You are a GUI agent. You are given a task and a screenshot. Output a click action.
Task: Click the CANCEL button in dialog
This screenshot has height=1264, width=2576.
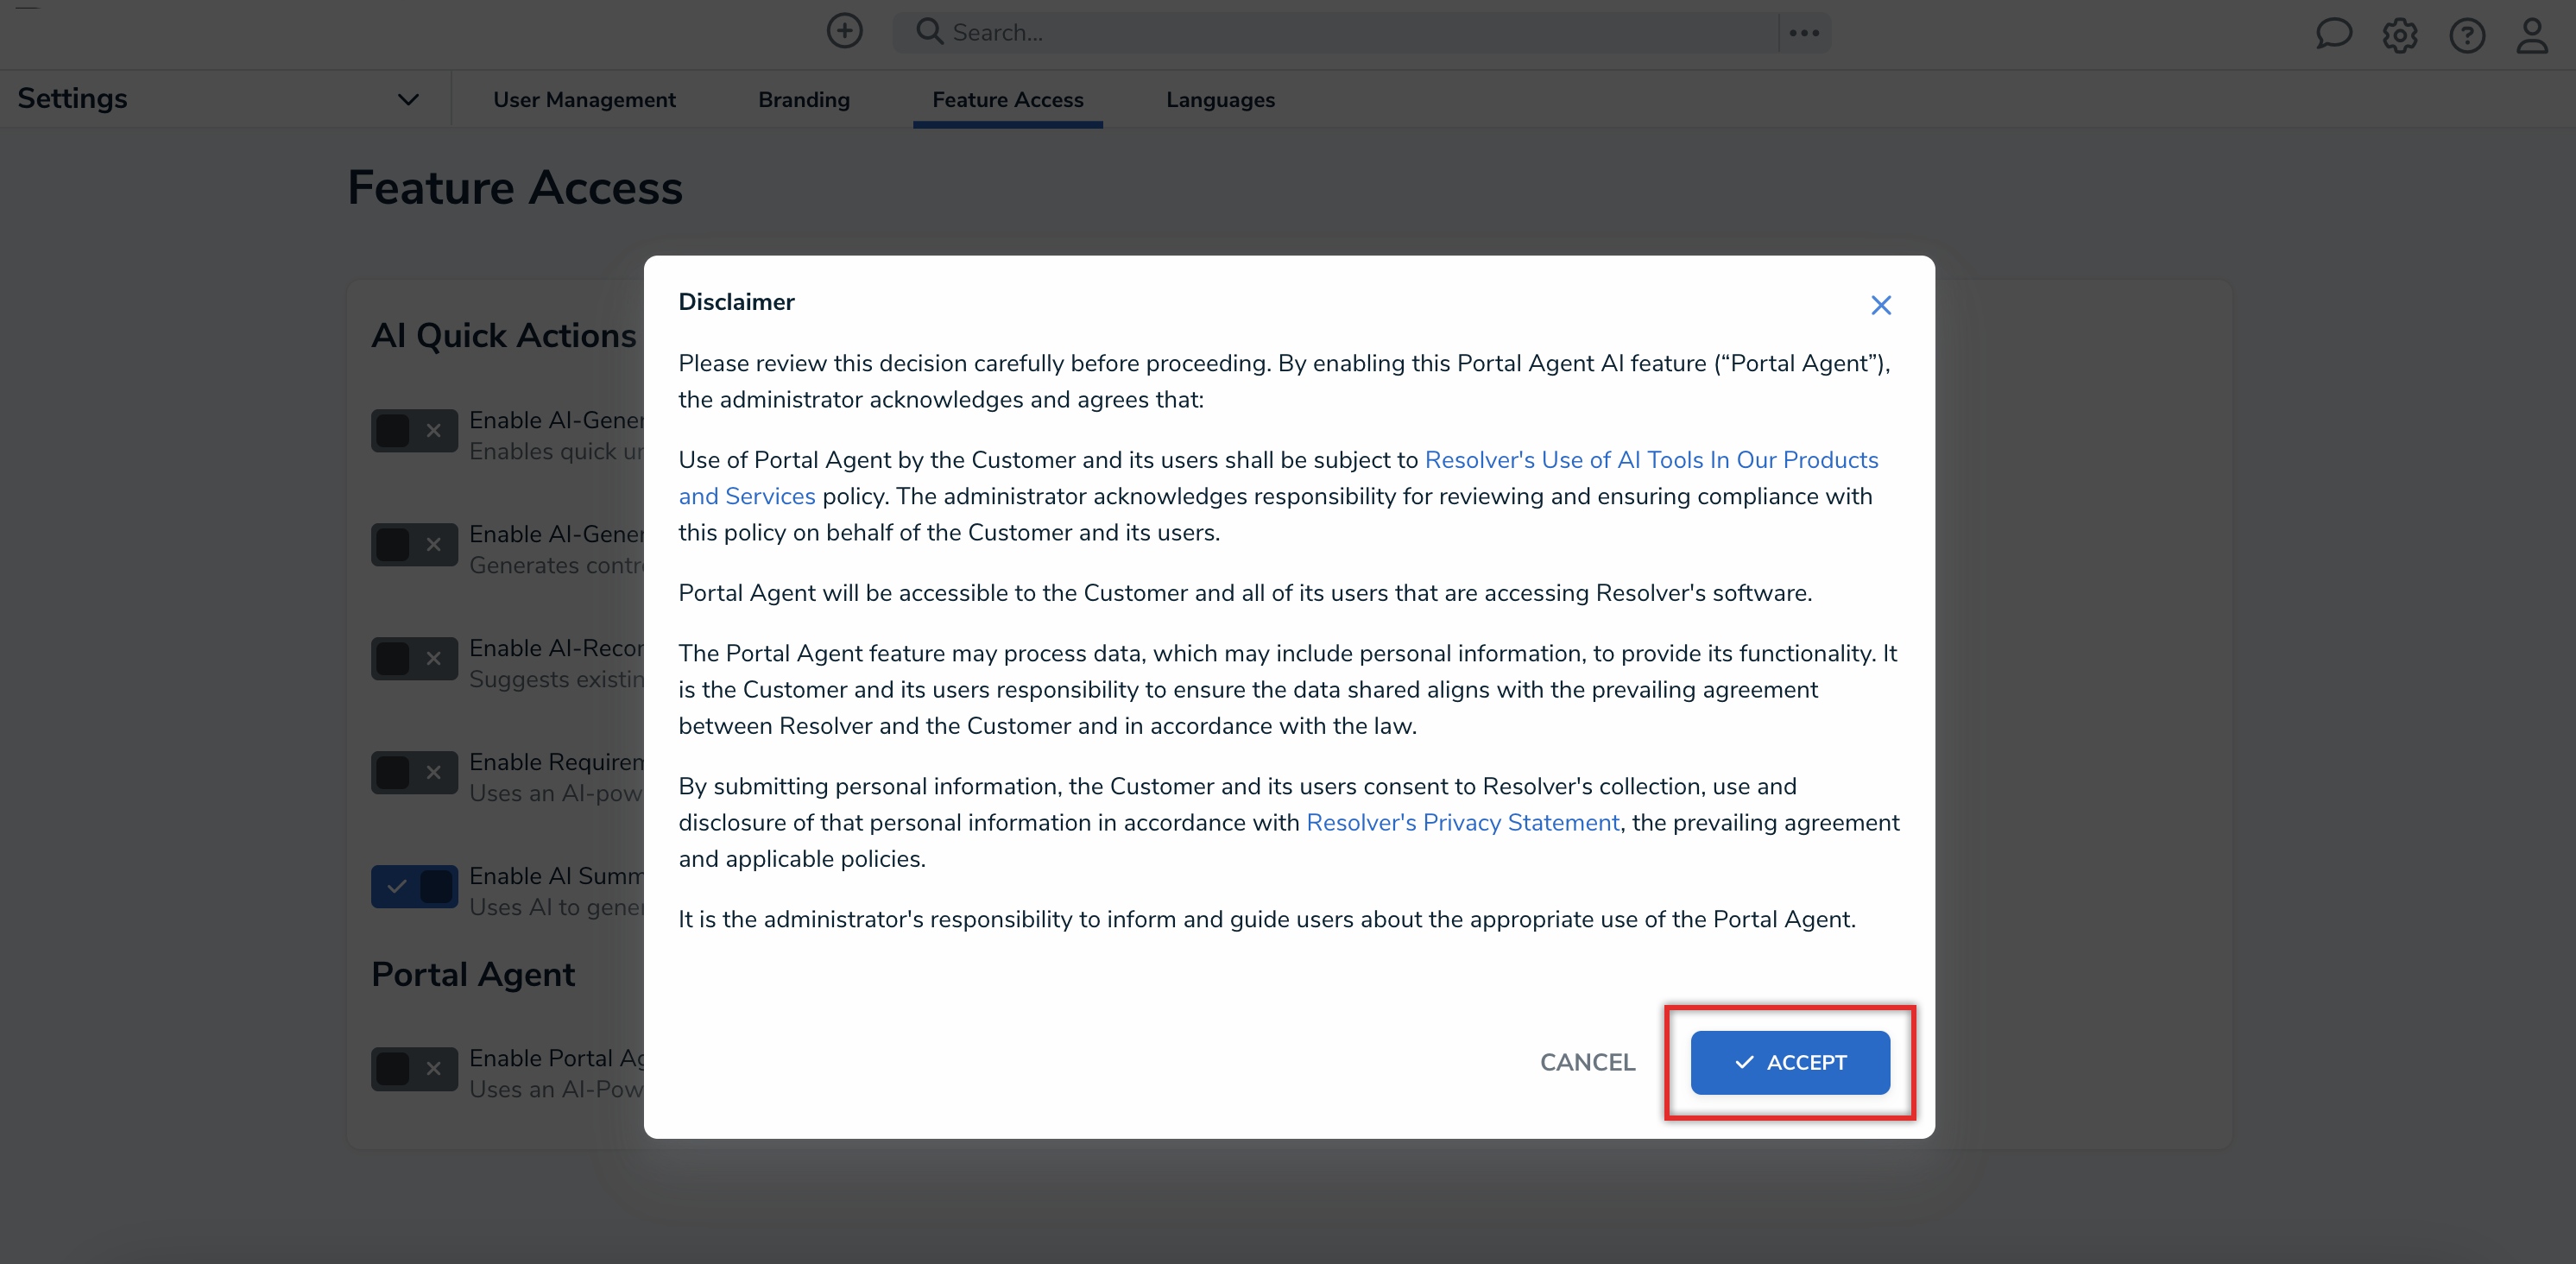coord(1587,1062)
